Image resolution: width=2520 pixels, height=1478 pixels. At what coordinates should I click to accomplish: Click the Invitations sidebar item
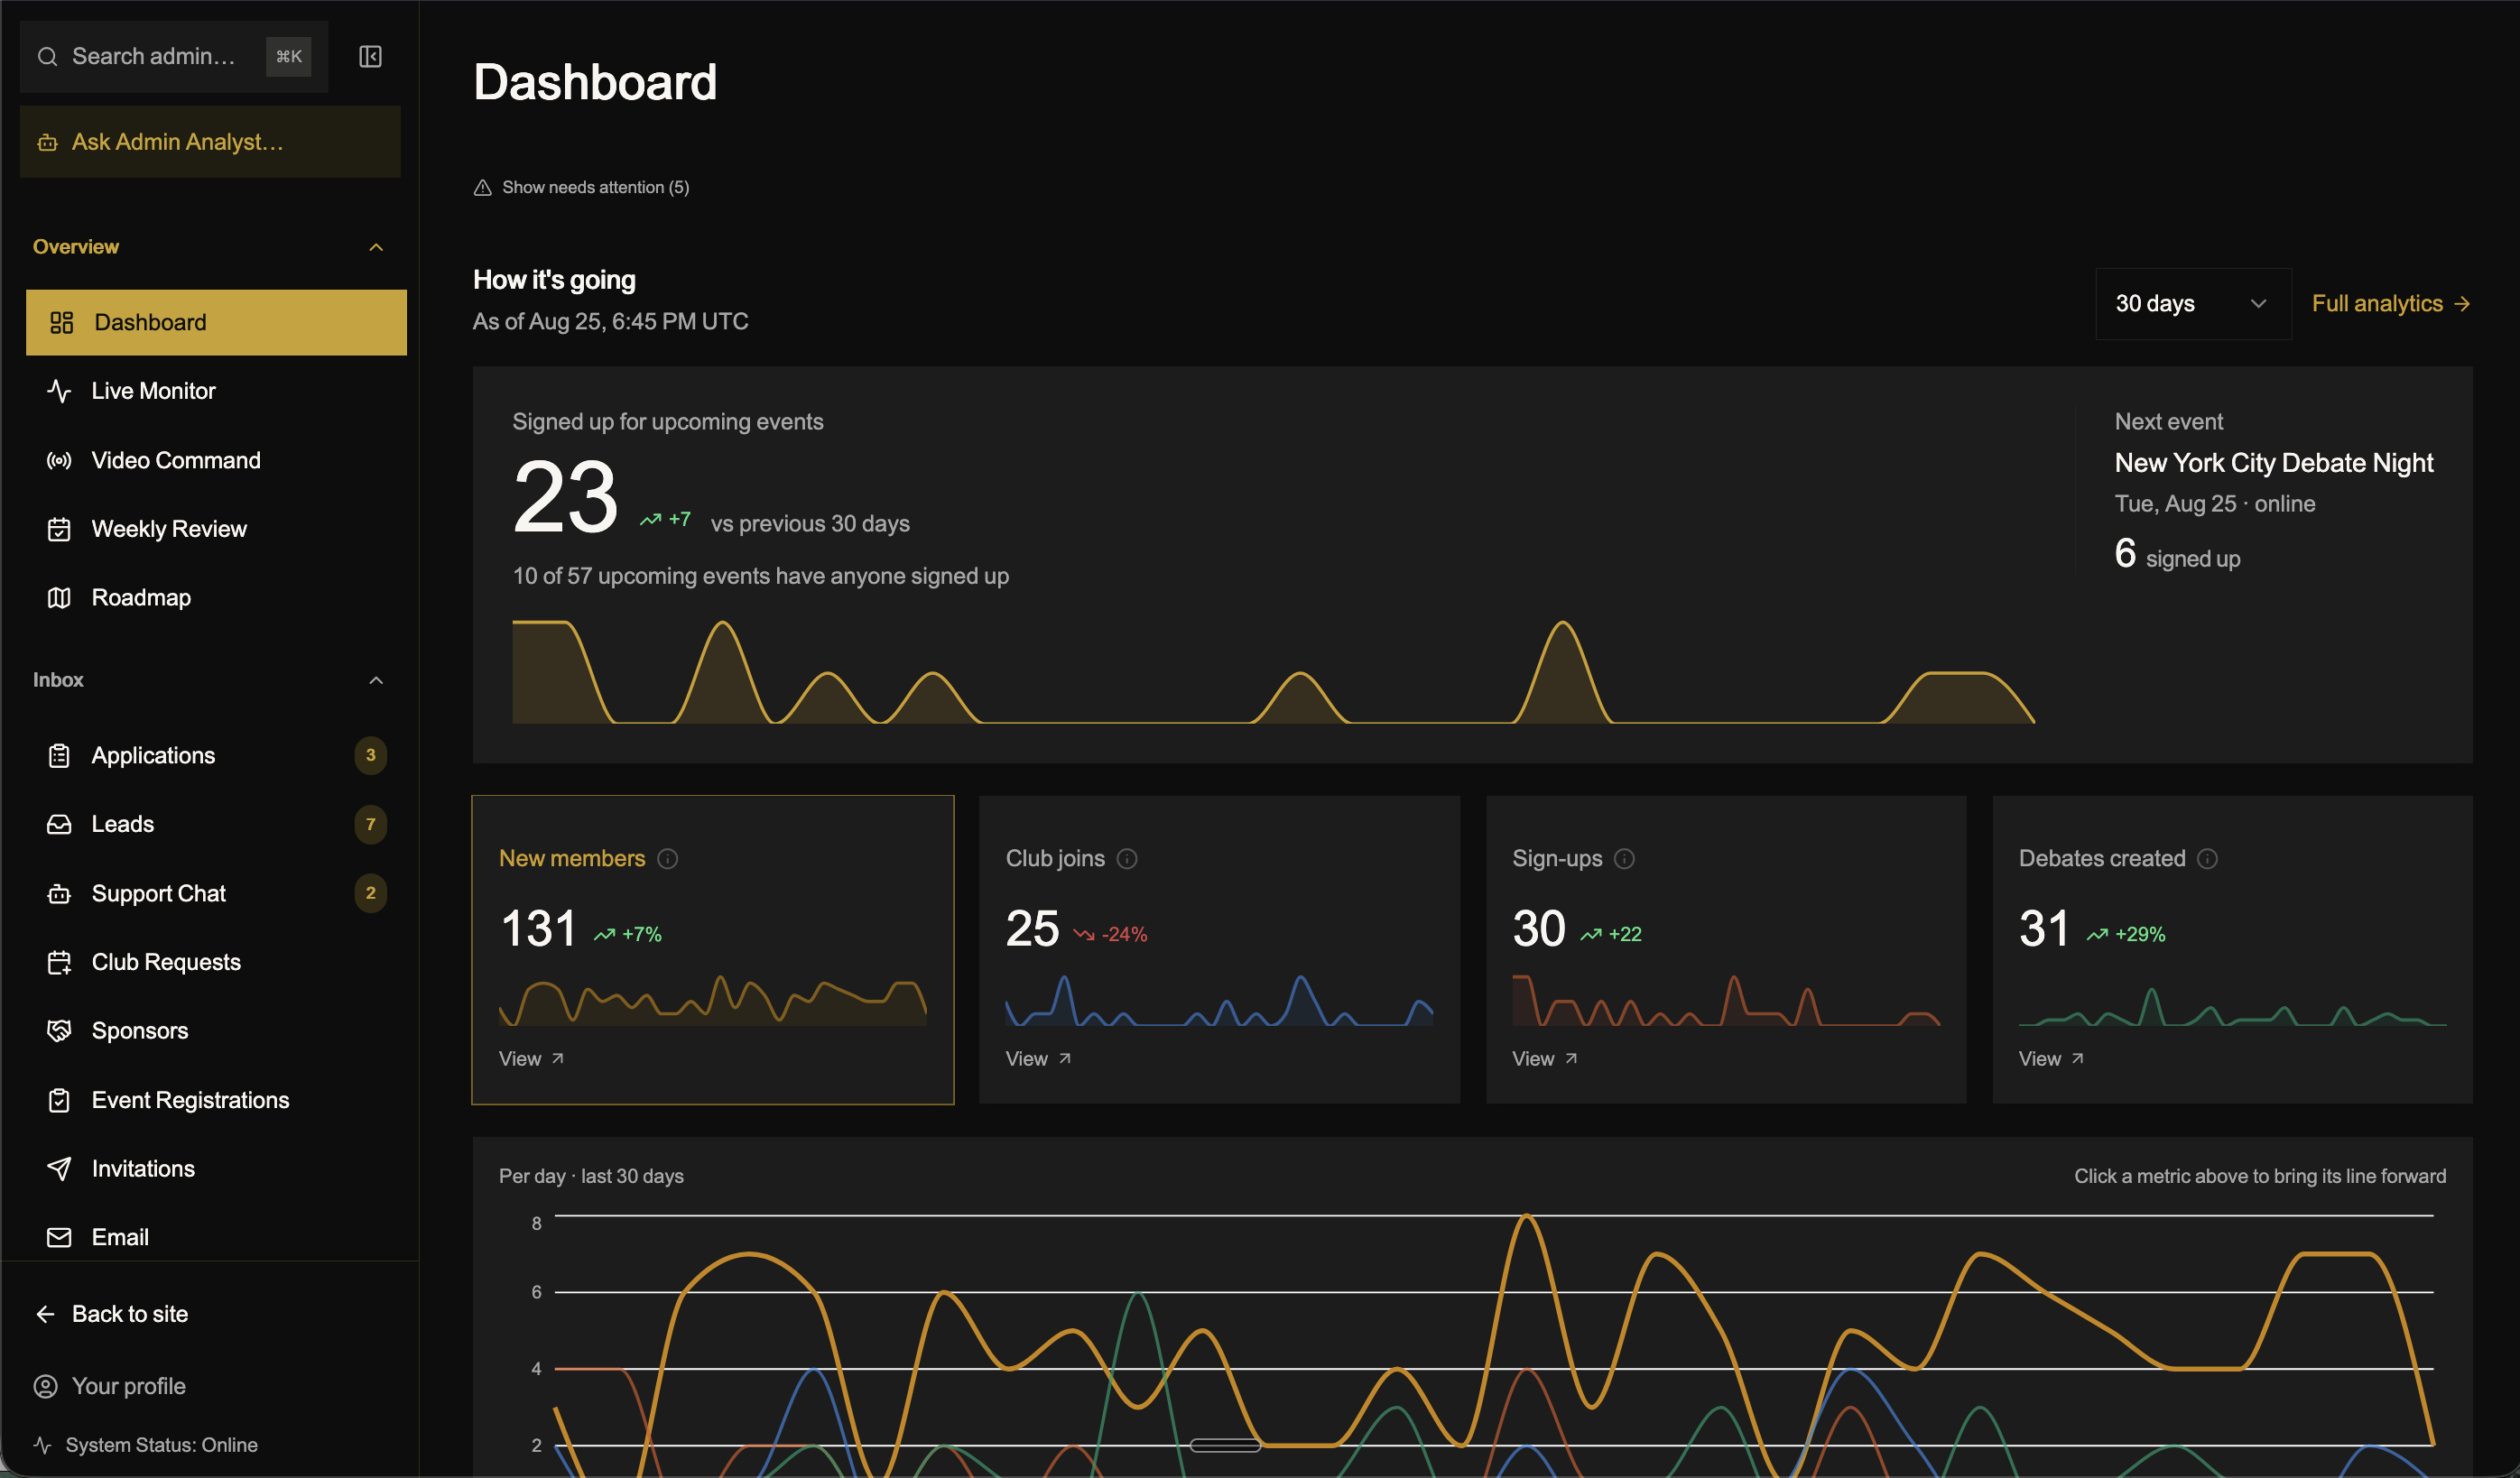point(216,1168)
